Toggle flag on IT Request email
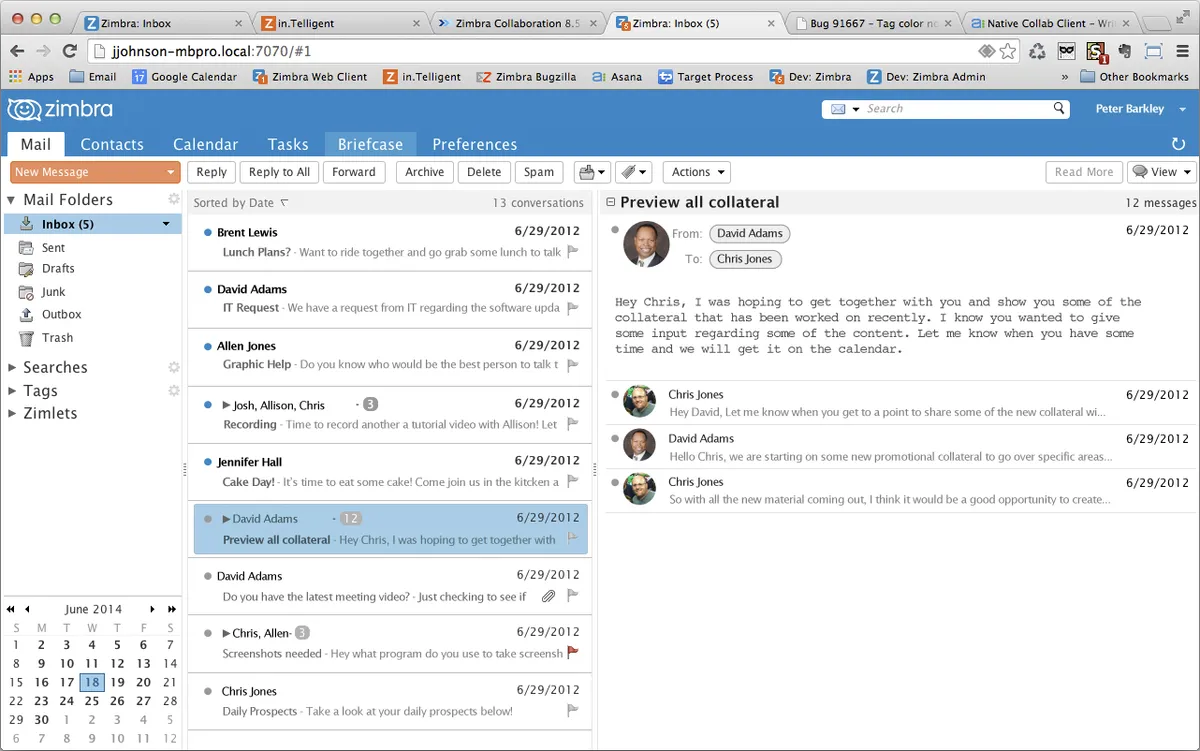This screenshot has width=1200, height=751. click(573, 308)
